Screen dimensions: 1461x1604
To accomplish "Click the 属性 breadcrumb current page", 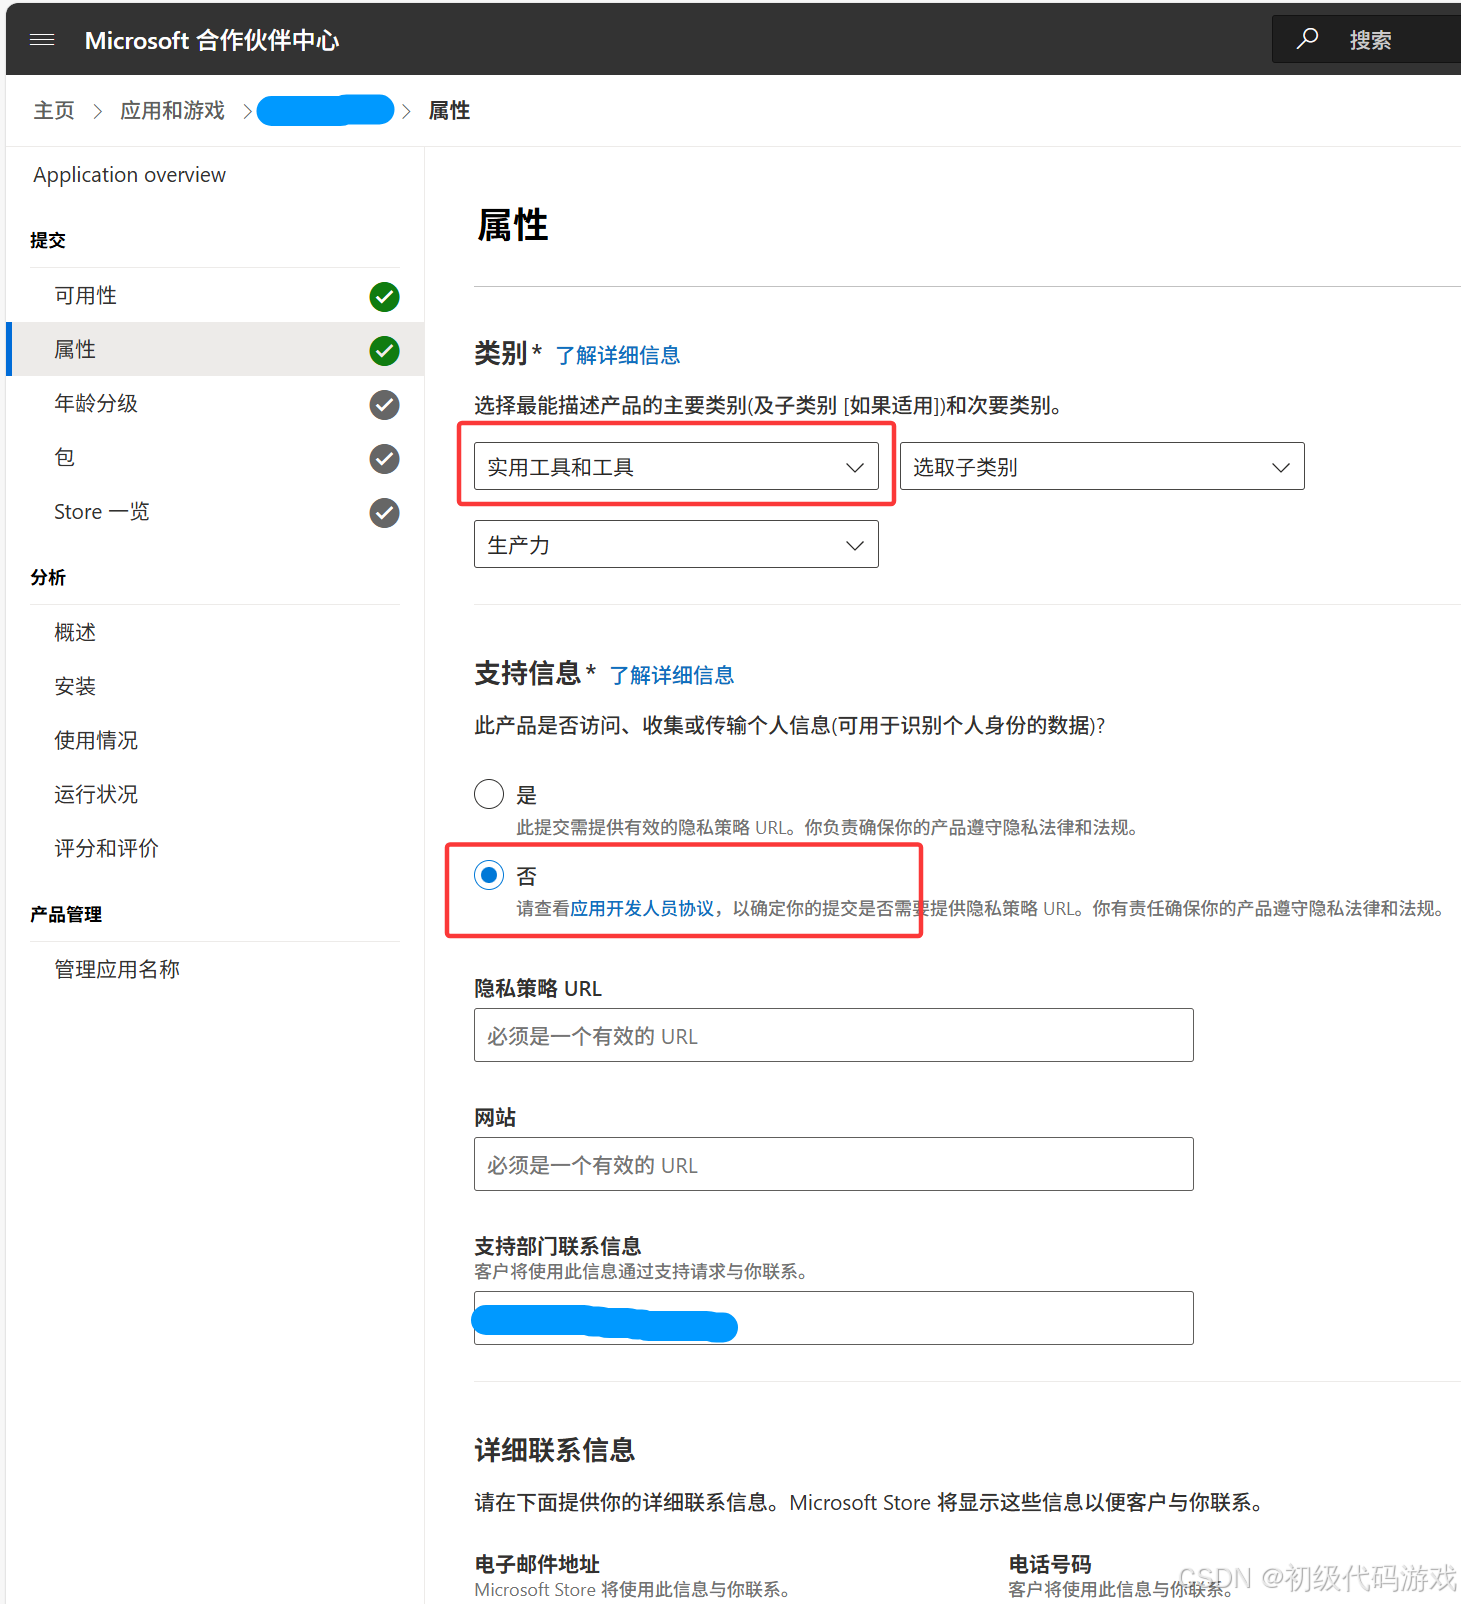I will tap(449, 110).
